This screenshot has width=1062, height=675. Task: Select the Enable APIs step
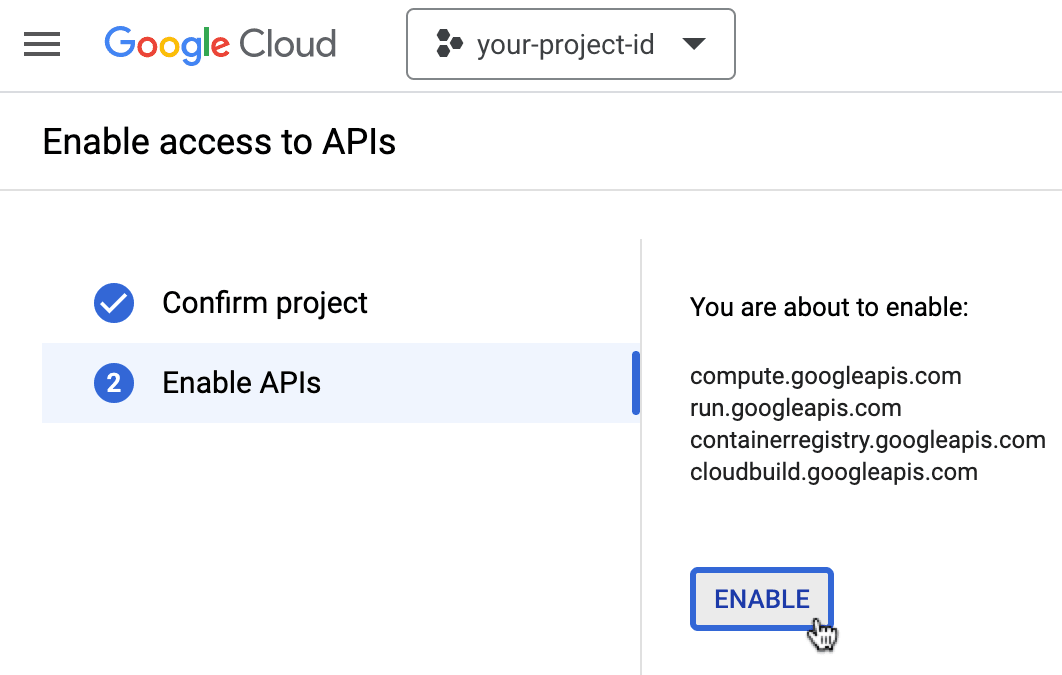(241, 383)
